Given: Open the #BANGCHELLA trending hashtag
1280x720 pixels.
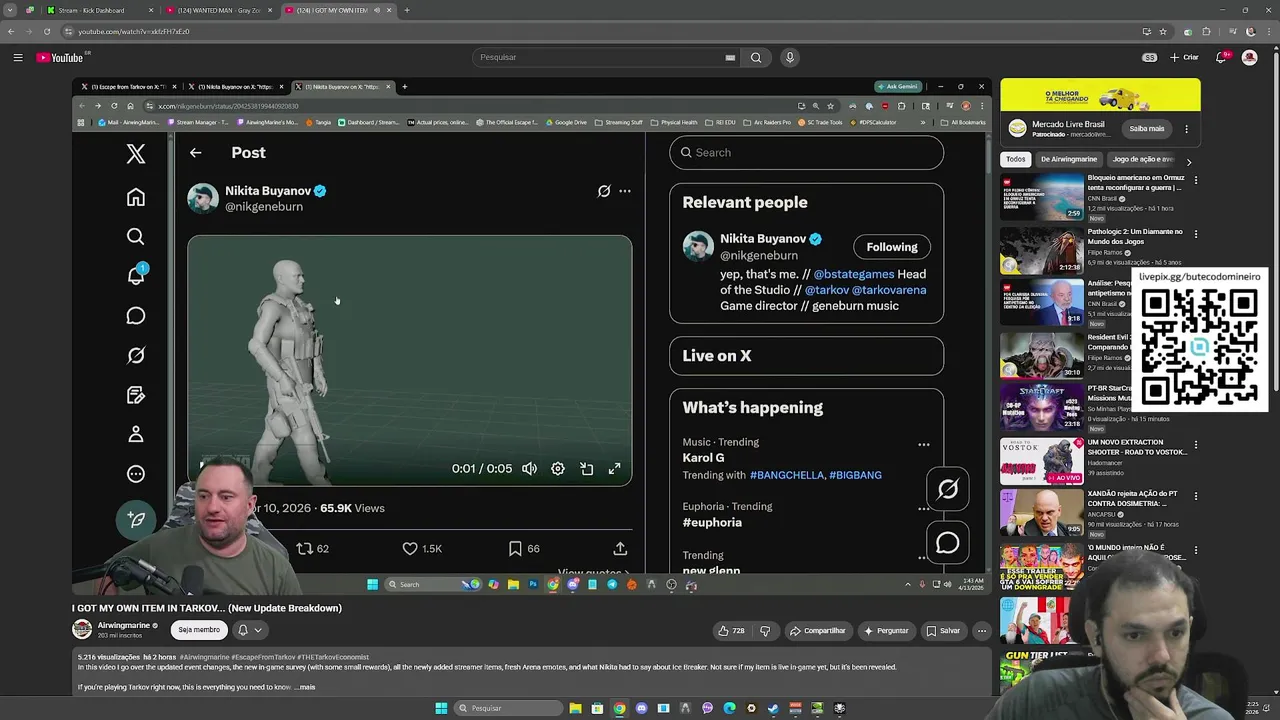Looking at the screenshot, I should coord(787,476).
